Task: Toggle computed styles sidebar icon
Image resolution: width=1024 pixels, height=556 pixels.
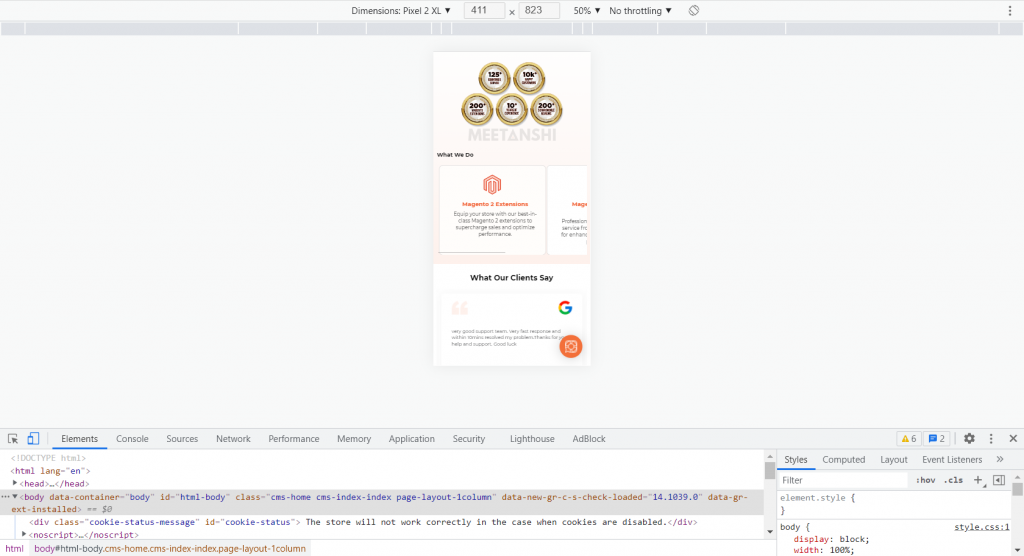Action: coord(998,480)
